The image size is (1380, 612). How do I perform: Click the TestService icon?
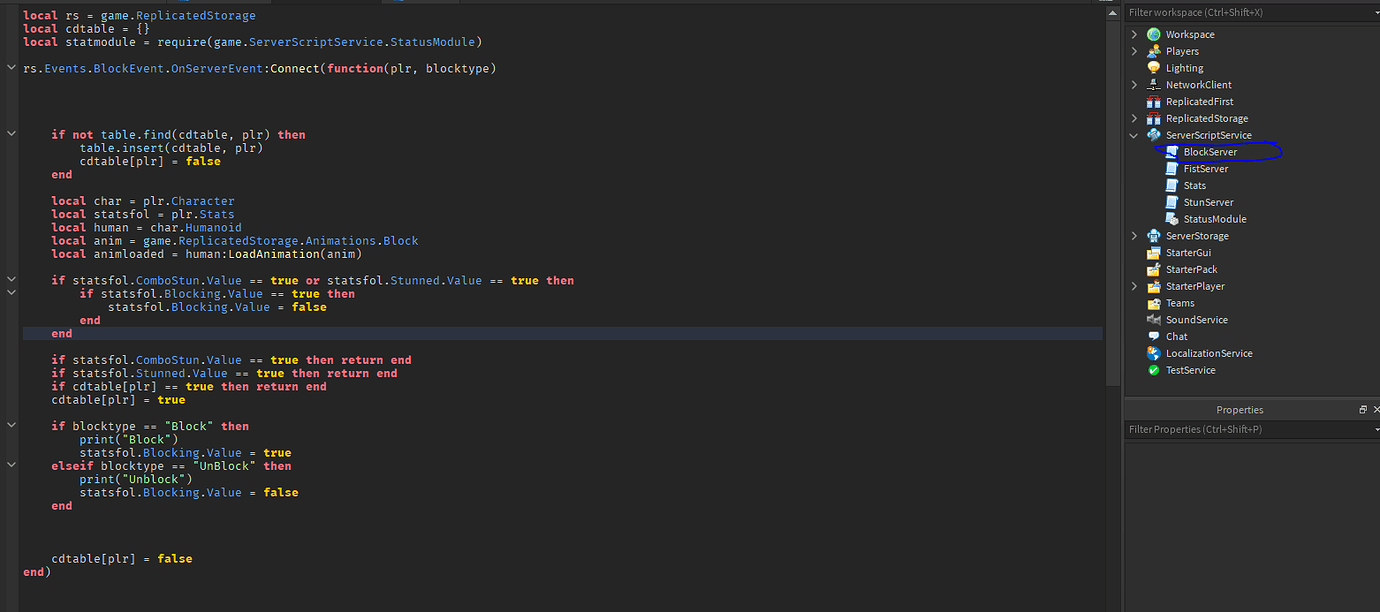click(1152, 369)
